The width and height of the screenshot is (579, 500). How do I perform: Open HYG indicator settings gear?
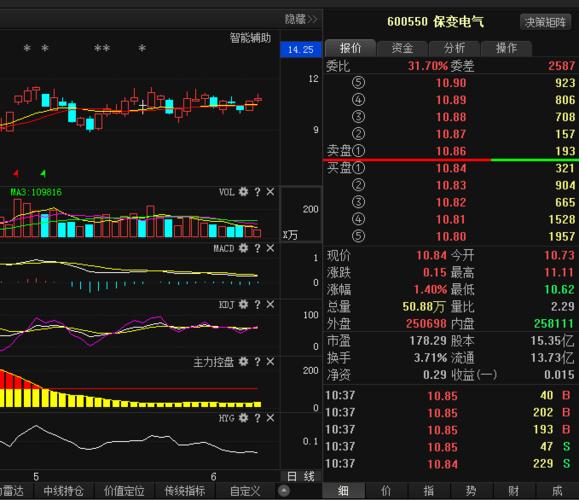click(x=243, y=418)
